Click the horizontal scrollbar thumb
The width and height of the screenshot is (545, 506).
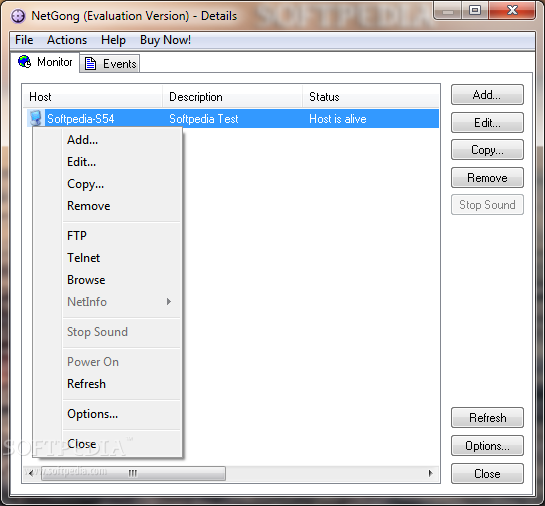tap(133, 473)
